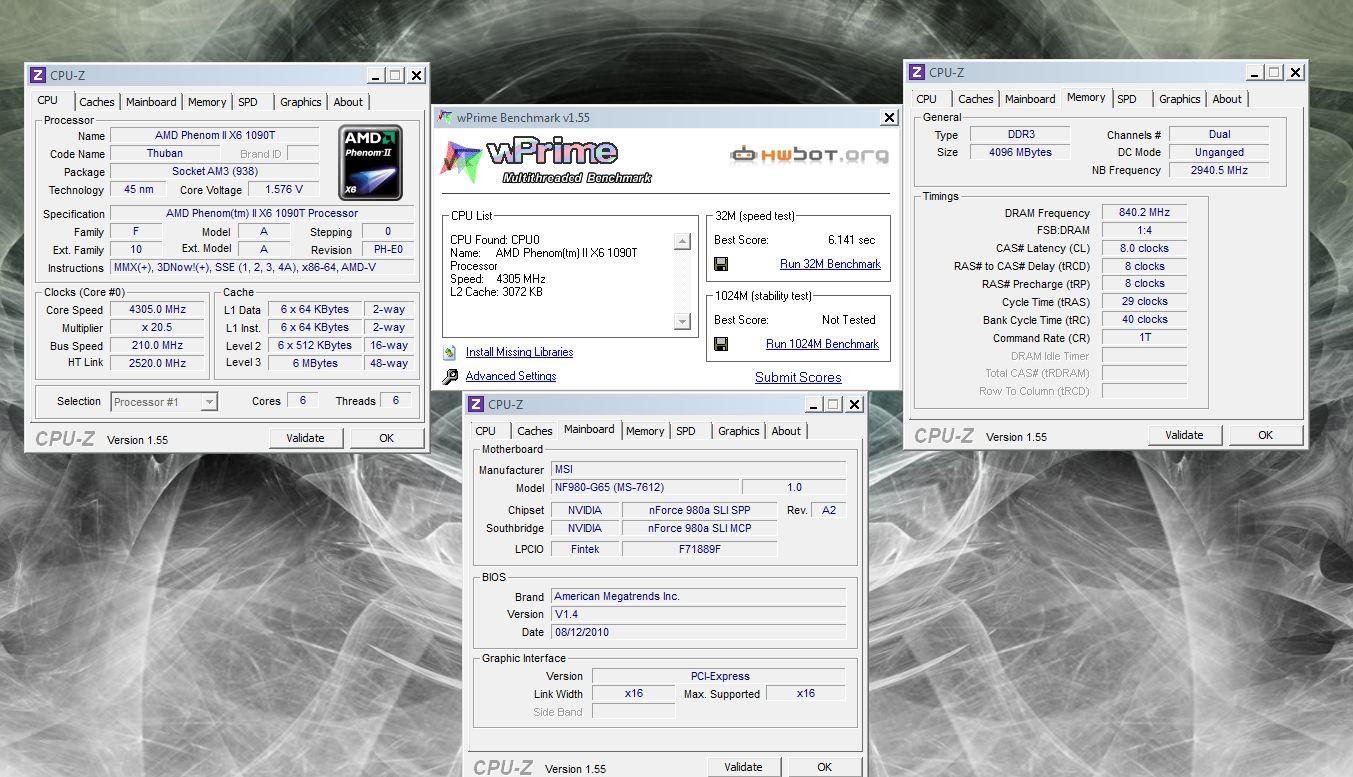
Task: Click the Multiplier x 20.5 value
Action: [158, 328]
